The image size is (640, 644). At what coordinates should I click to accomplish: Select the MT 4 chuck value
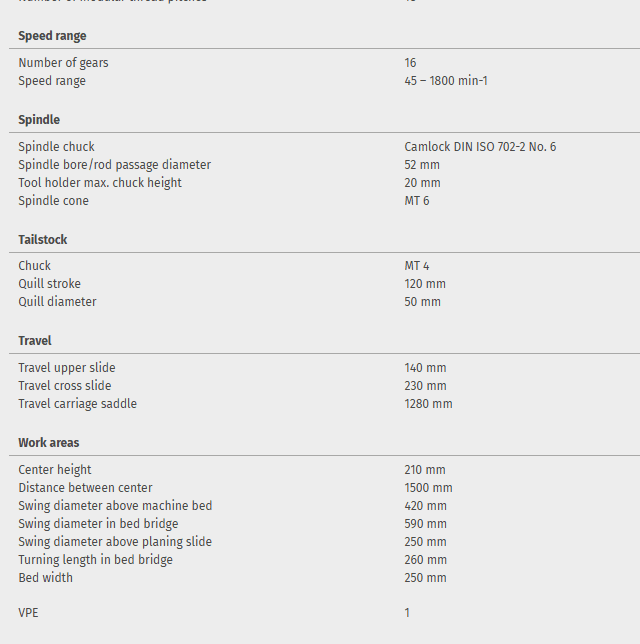(x=417, y=266)
